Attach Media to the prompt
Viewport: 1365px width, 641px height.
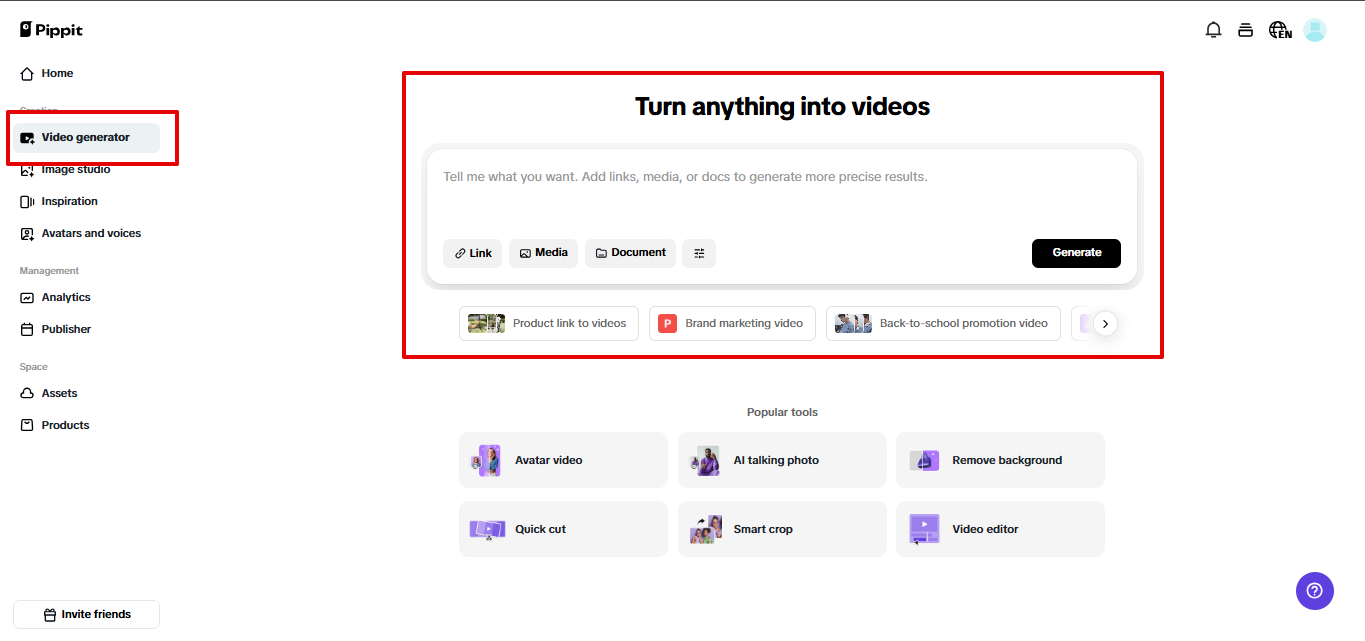point(543,253)
